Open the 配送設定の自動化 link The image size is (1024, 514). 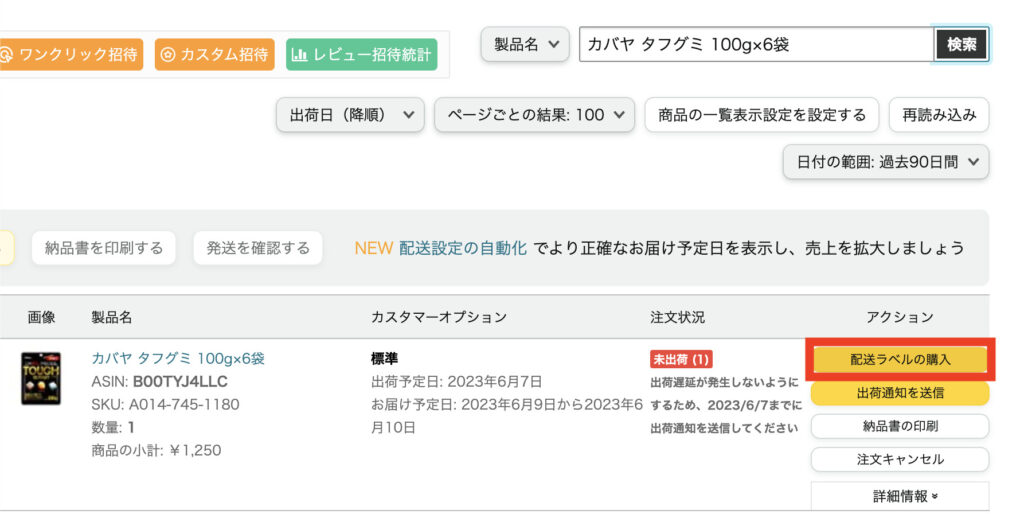[x=462, y=248]
